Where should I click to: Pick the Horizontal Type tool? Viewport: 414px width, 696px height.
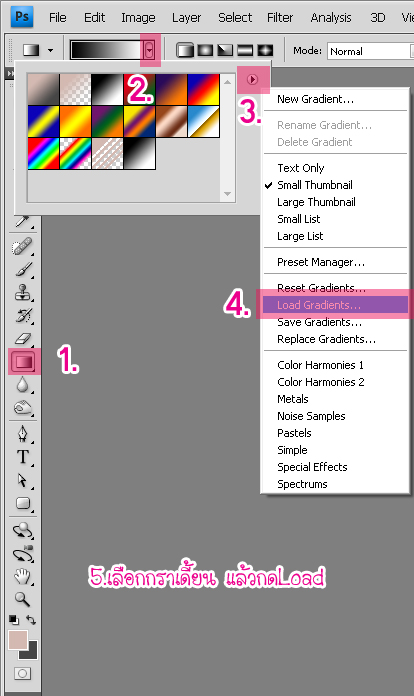[x=23, y=457]
